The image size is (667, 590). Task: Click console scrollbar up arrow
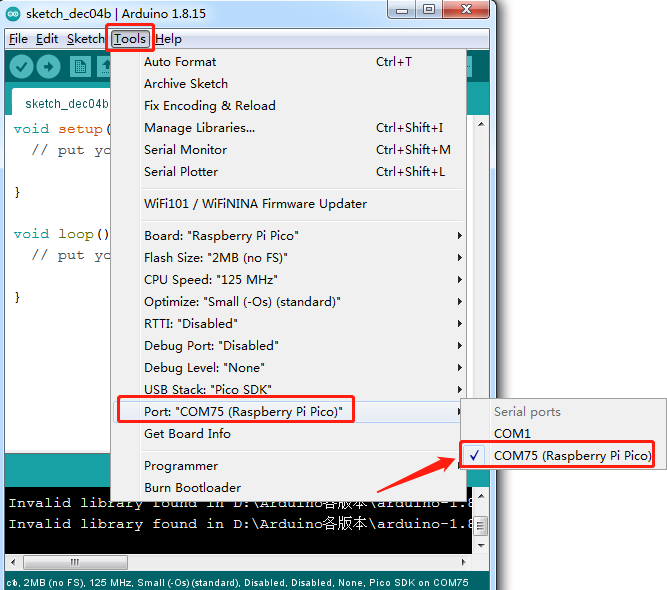(481, 496)
